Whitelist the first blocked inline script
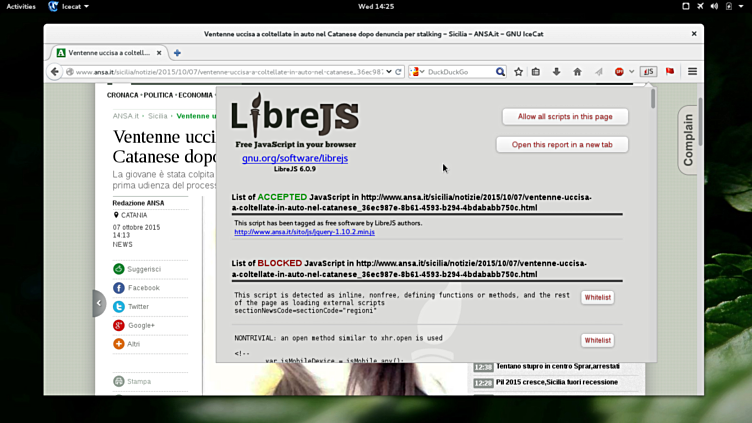The height and width of the screenshot is (423, 752). [x=597, y=297]
